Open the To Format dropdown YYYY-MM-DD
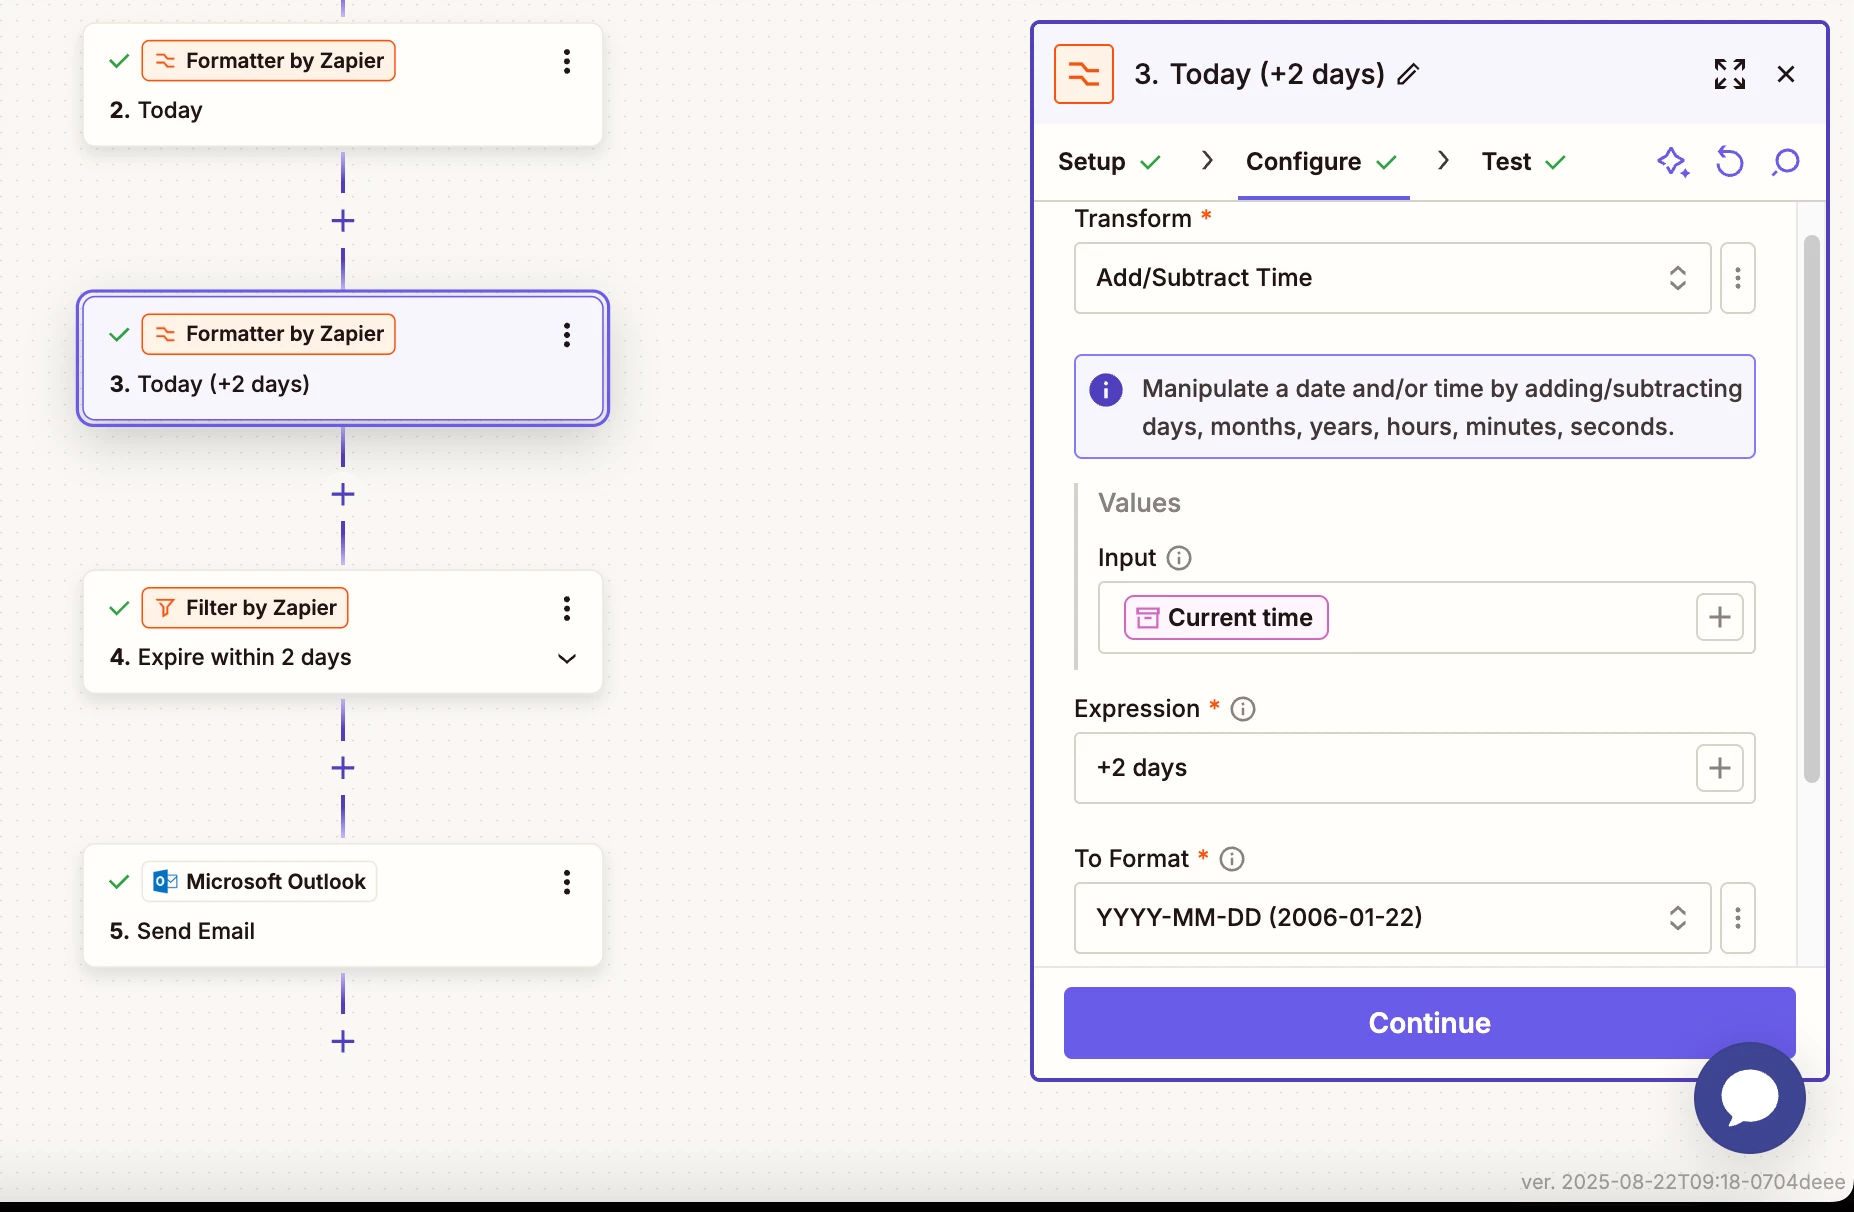 [1392, 918]
